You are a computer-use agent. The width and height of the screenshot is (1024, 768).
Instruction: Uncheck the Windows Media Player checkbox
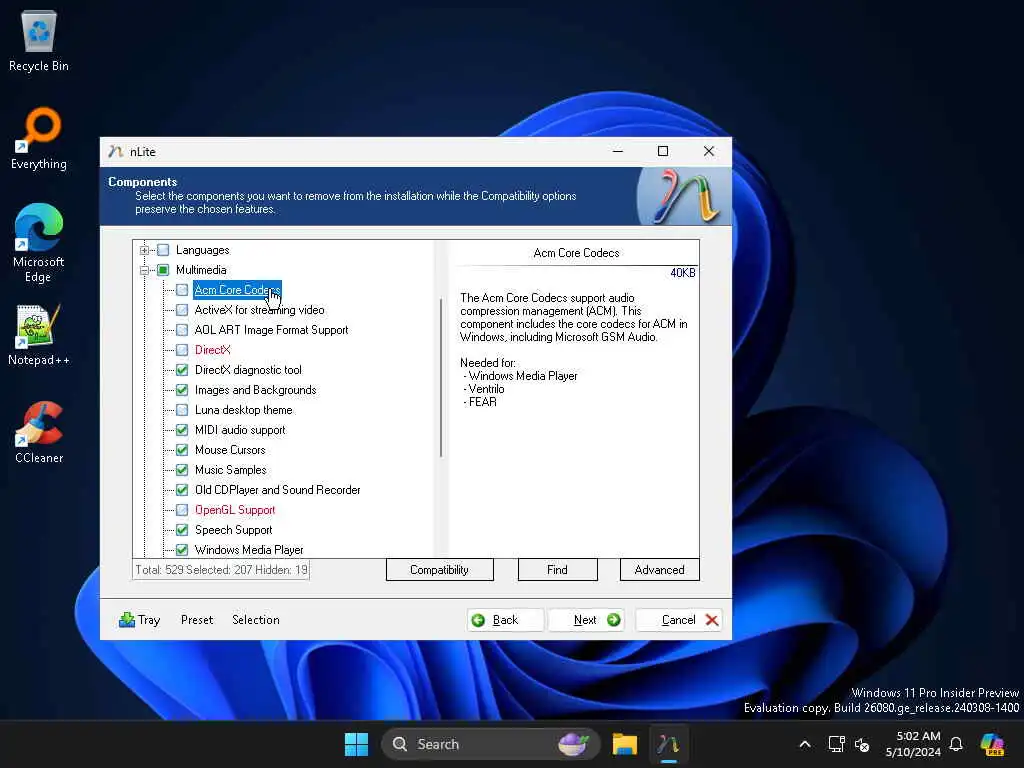click(x=182, y=550)
